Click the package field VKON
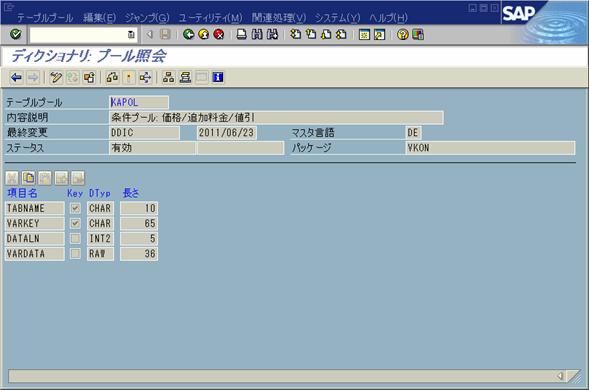Screen dimensions: 589x390 tap(490, 148)
